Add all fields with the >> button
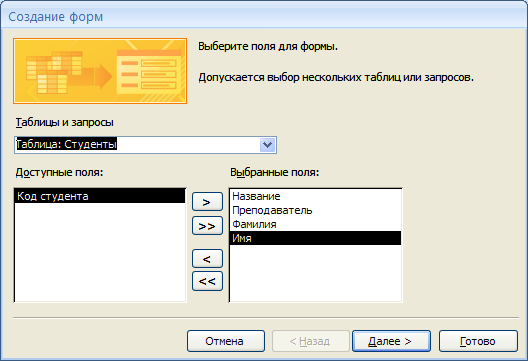The height and width of the screenshot is (361, 528). 207,226
